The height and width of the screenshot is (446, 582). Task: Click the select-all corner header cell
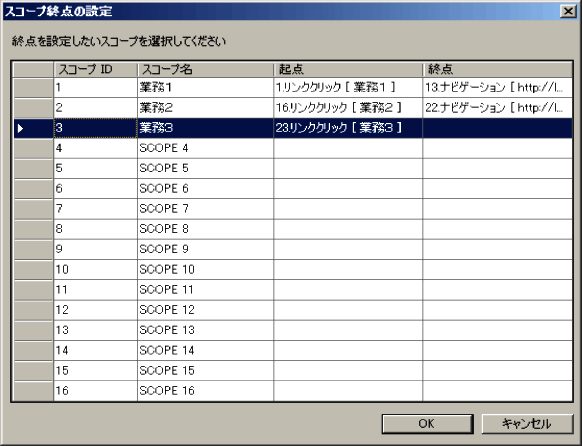click(x=33, y=69)
